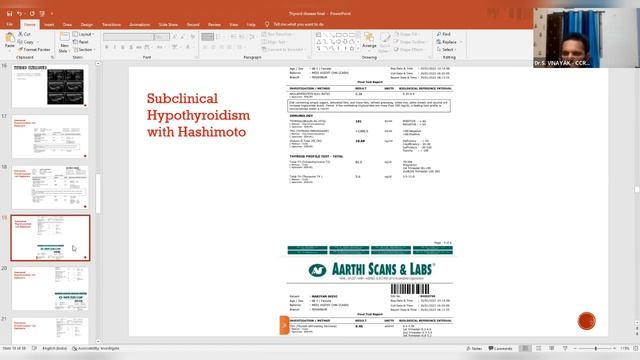Image resolution: width=640 pixels, height=360 pixels.
Task: Apply Underline formatting
Action: pyautogui.click(x=123, y=48)
